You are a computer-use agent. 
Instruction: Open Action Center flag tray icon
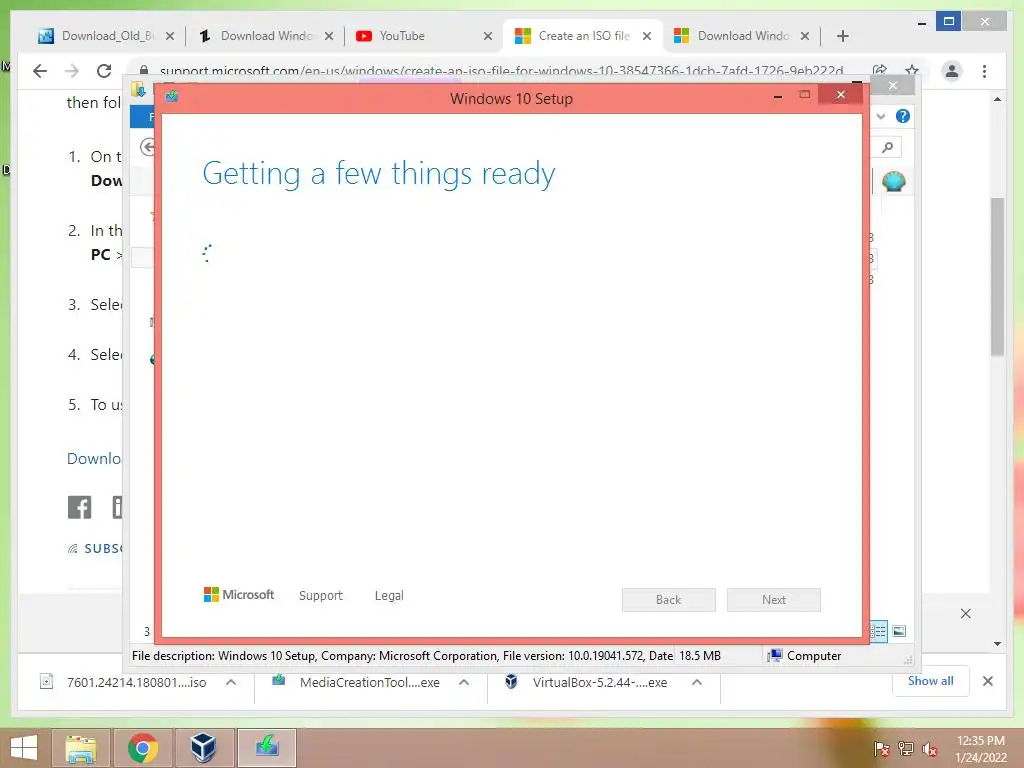[x=882, y=749]
